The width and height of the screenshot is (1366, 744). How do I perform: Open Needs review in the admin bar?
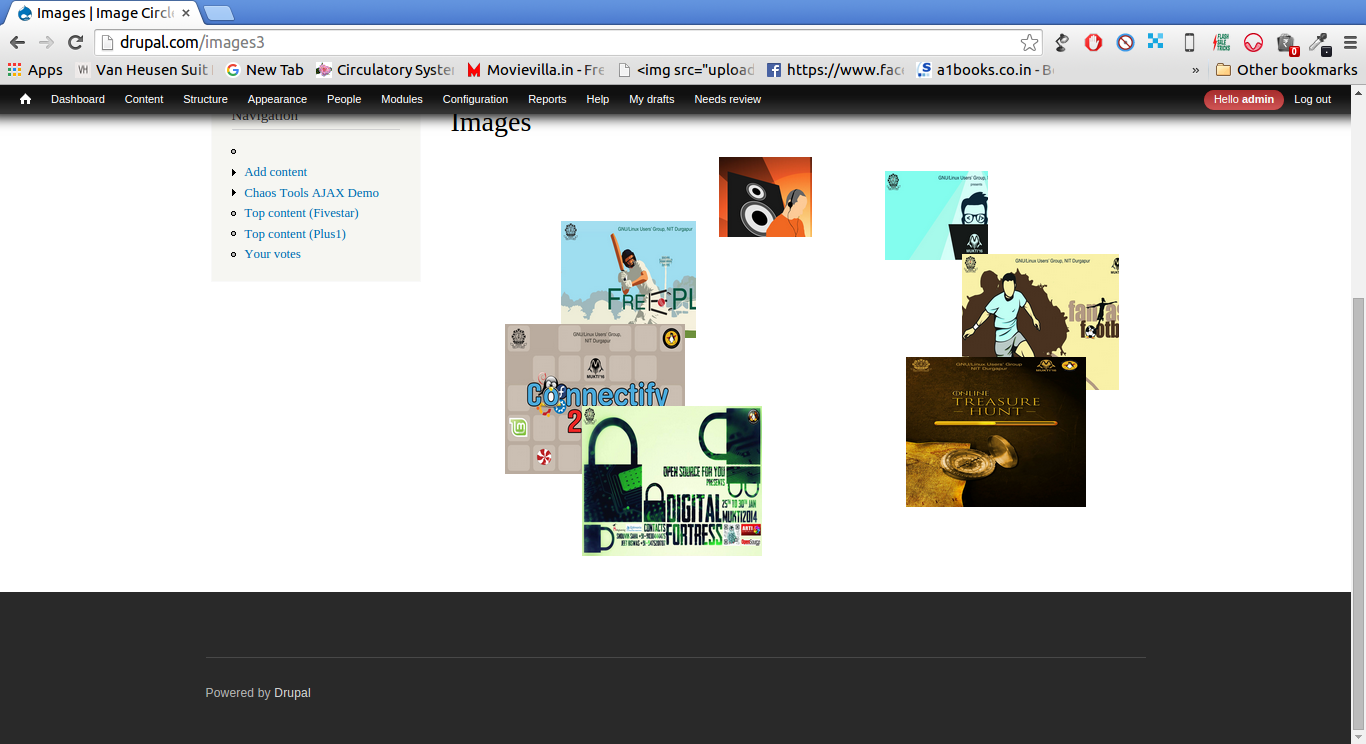727,99
